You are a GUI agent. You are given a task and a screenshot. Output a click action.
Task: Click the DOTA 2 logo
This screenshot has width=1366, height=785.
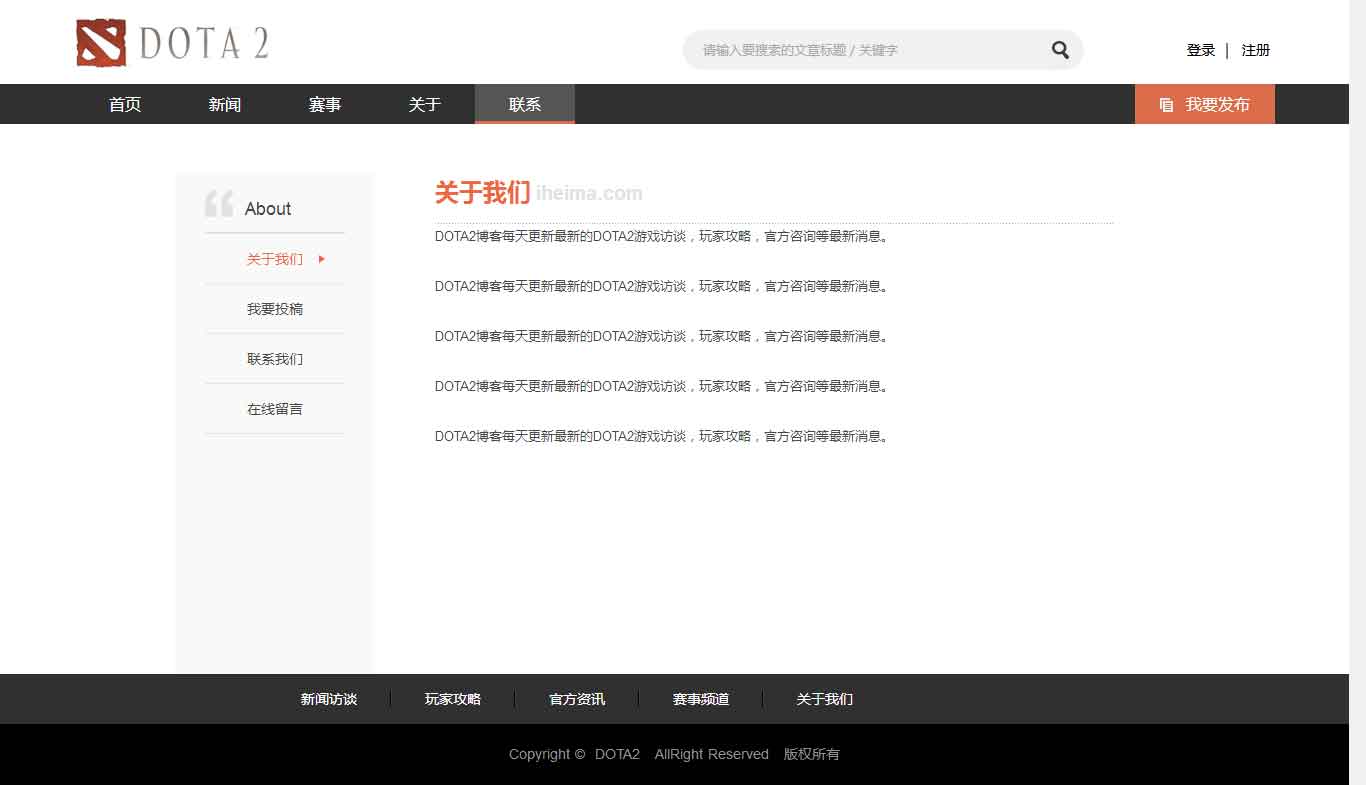172,43
